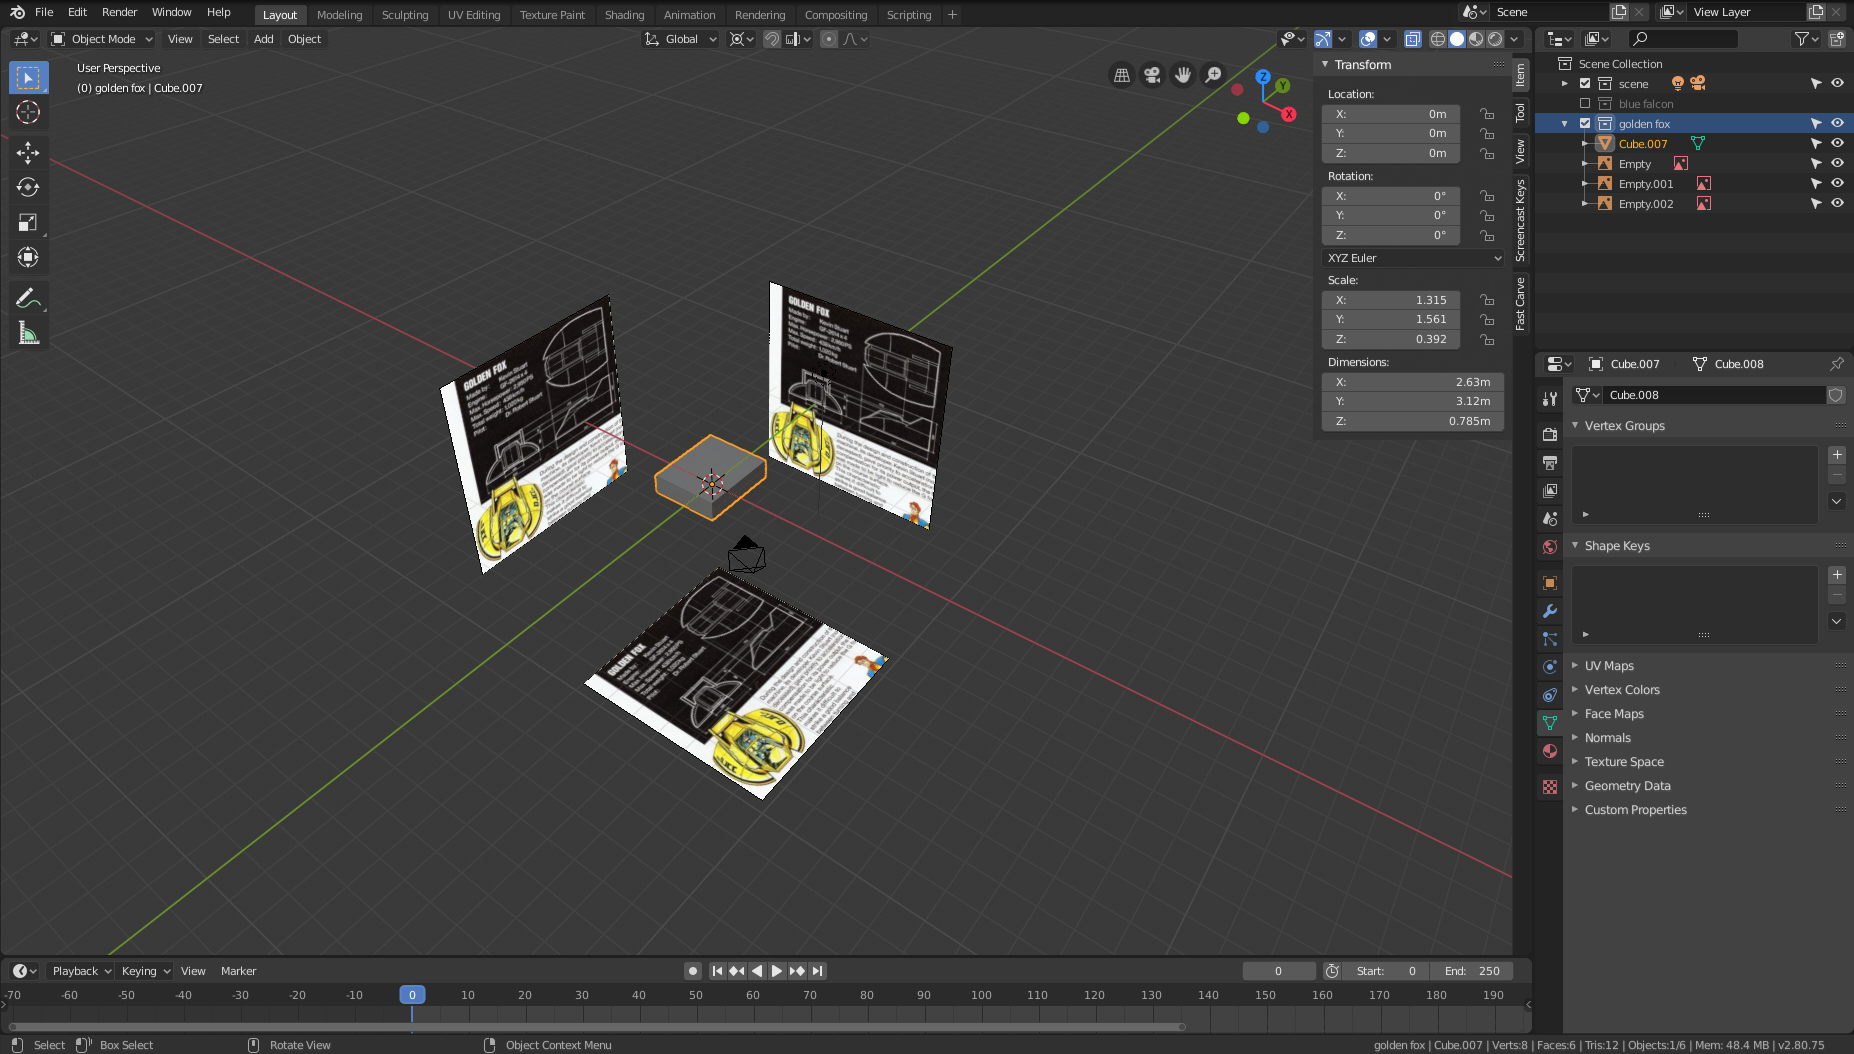
Task: Play the animation forward
Action: 777,971
